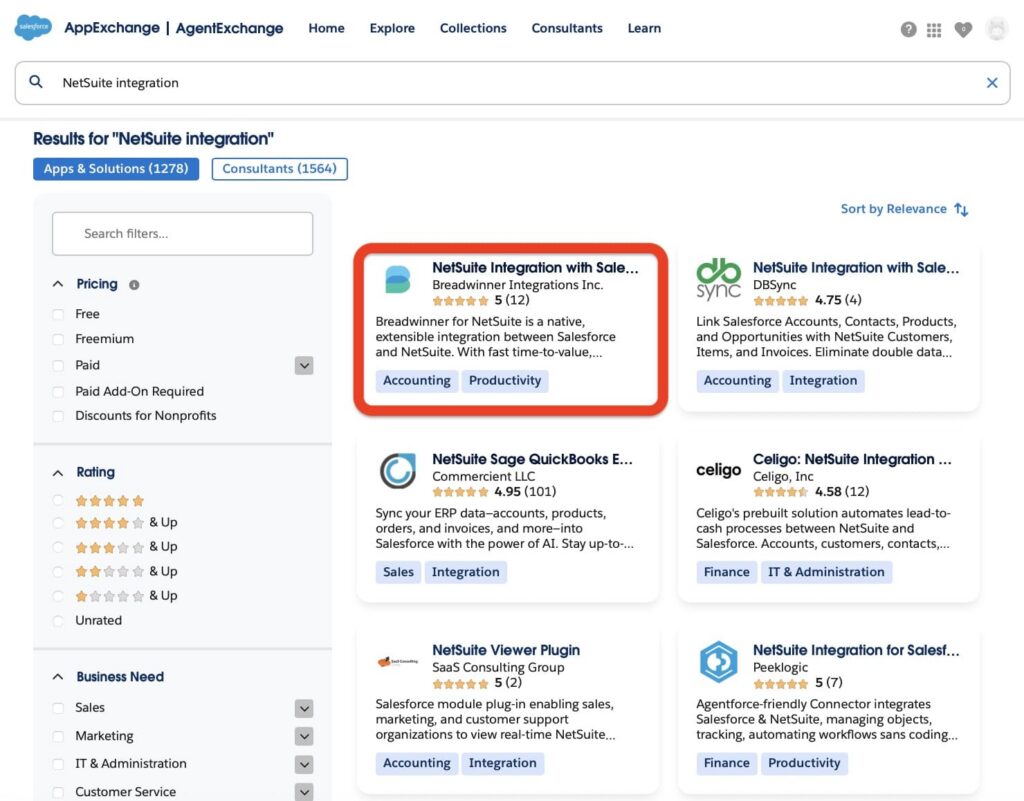Open the help question mark icon

point(908,30)
